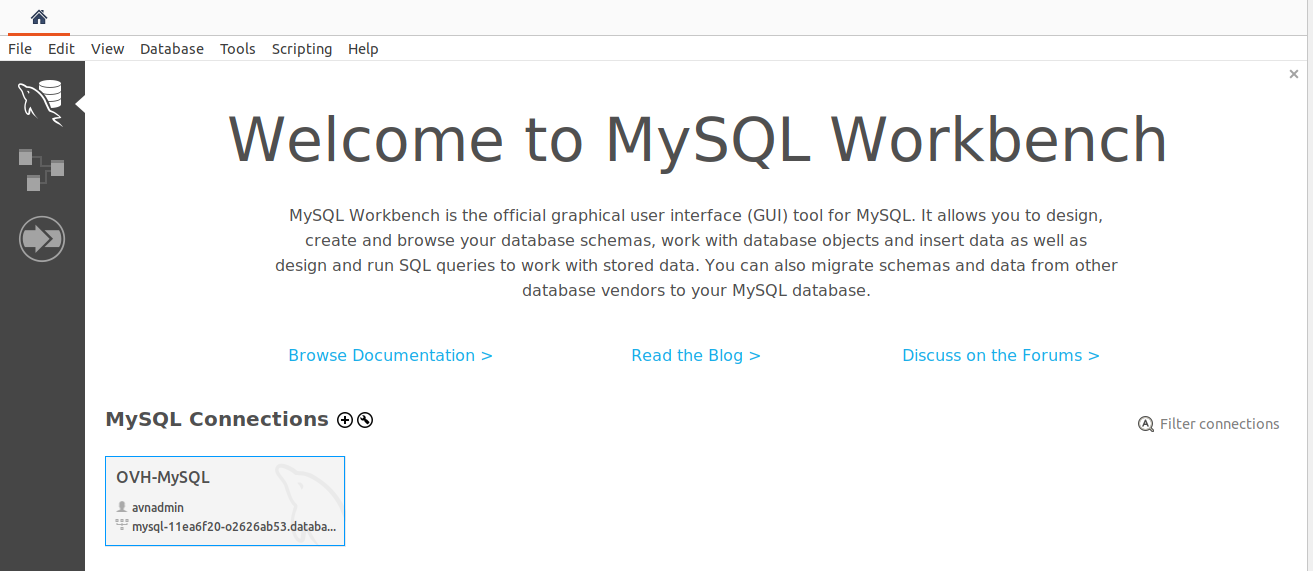Dismiss the welcome message with the x
Viewport: 1313px width, 571px height.
pyautogui.click(x=1293, y=74)
